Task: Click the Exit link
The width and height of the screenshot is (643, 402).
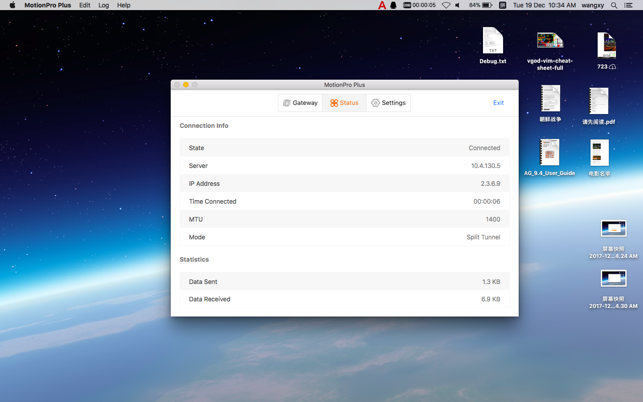Action: (x=498, y=103)
